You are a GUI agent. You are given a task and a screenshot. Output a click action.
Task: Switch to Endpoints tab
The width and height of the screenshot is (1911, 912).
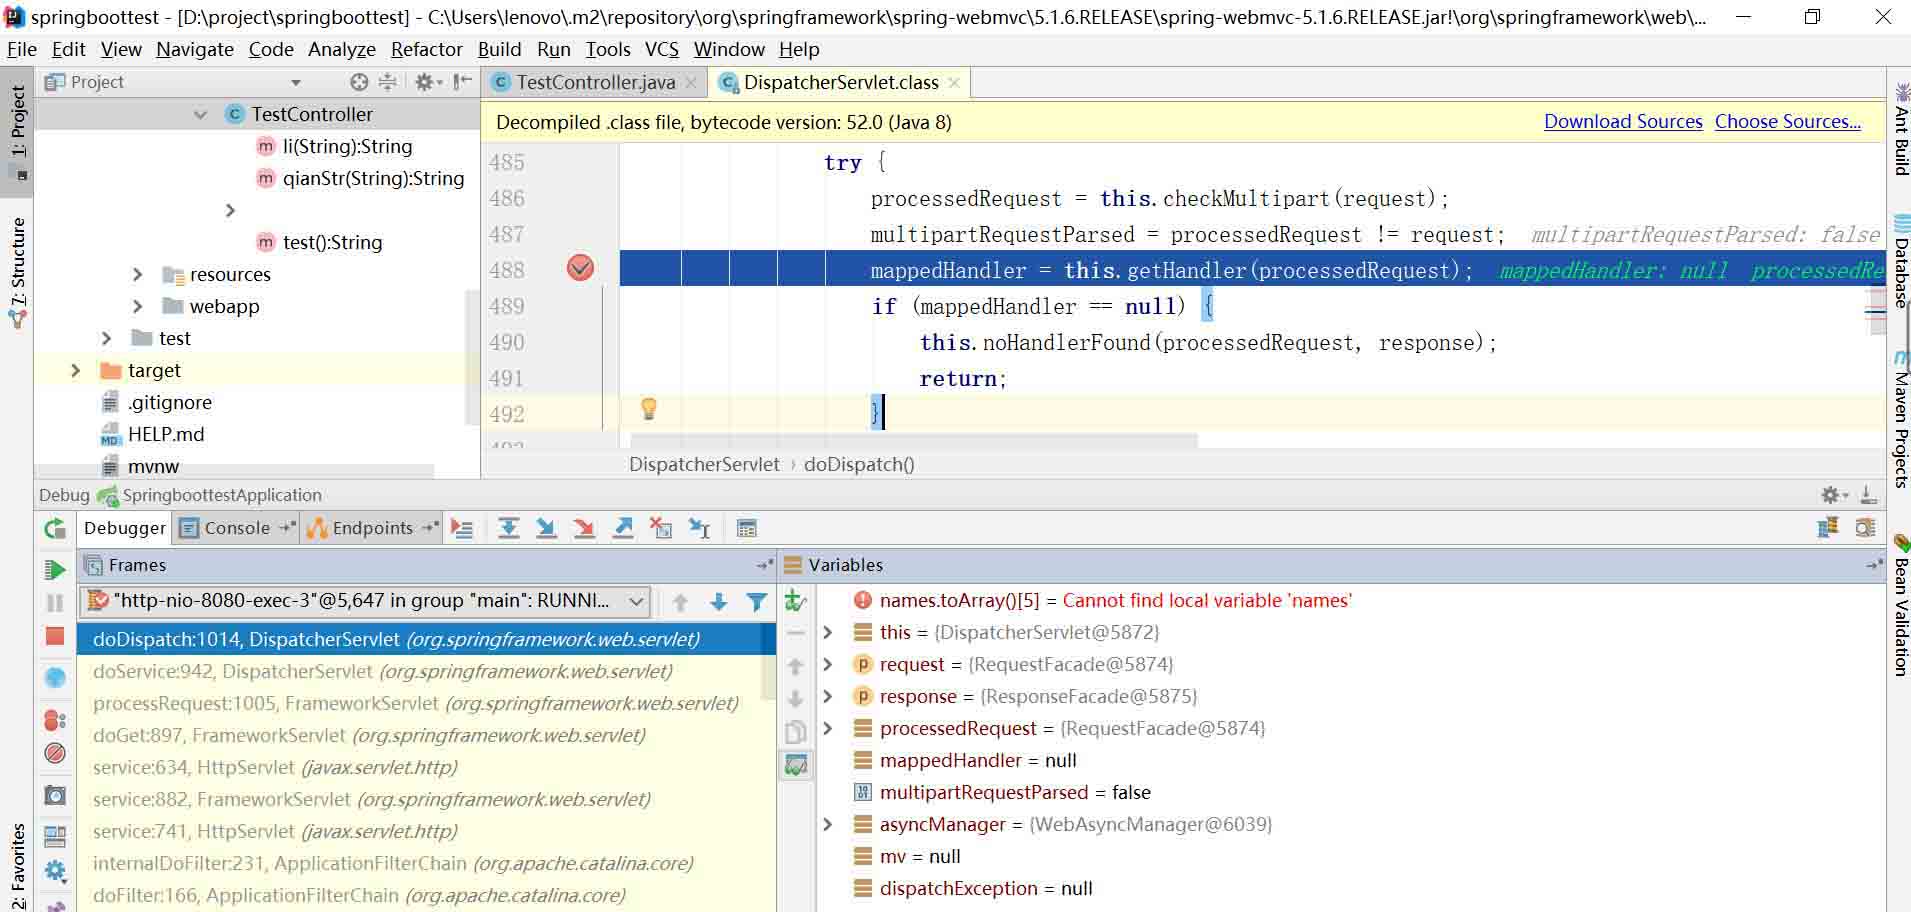pos(372,528)
